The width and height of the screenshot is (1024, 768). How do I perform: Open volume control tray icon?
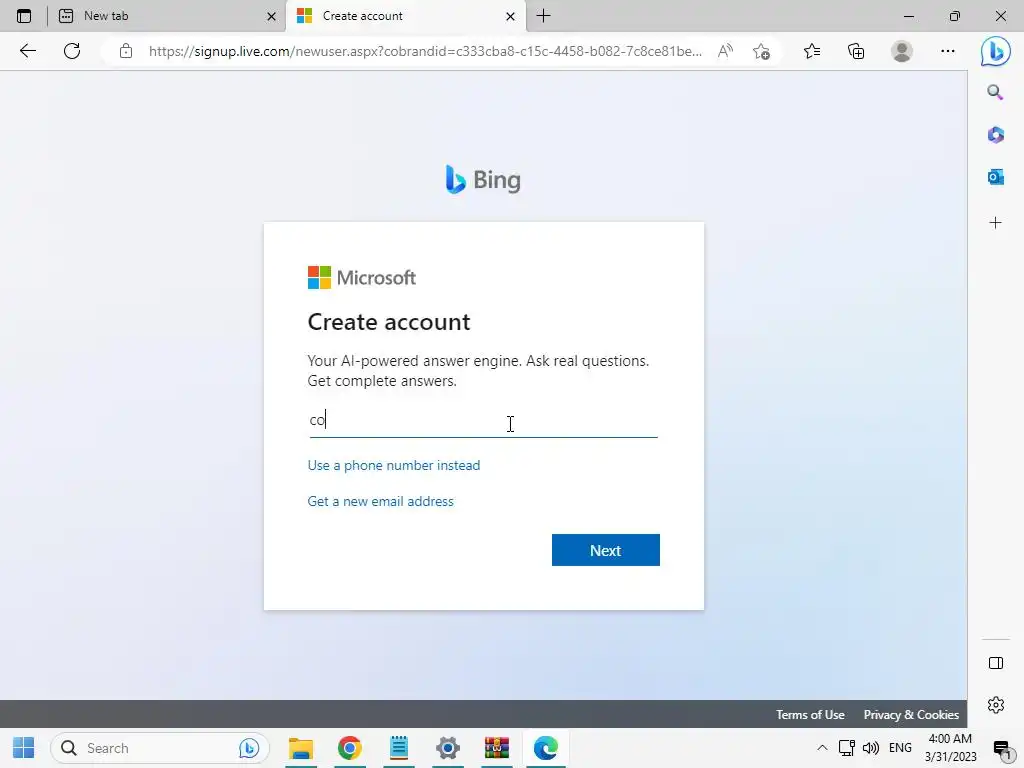coord(871,748)
